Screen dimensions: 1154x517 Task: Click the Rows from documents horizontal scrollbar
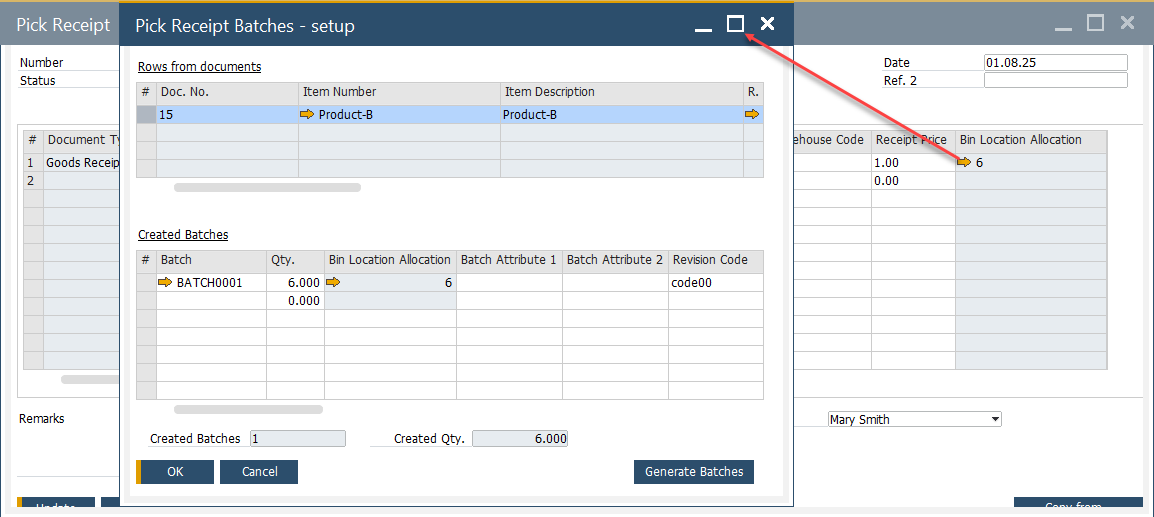click(x=267, y=187)
